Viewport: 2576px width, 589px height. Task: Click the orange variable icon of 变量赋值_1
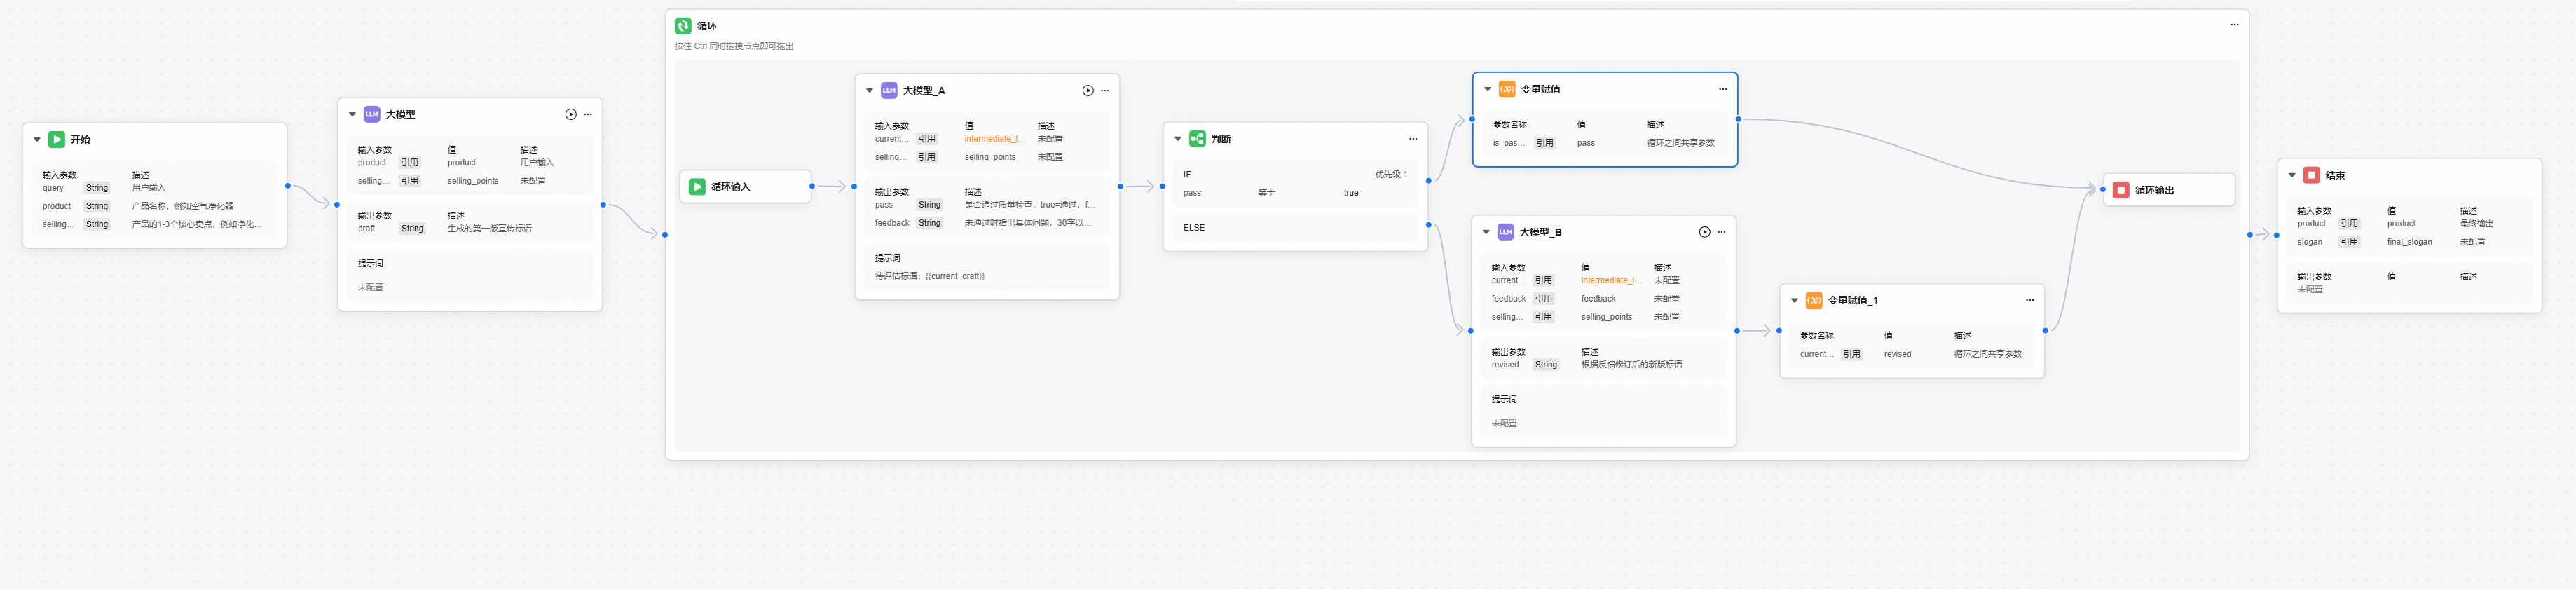tap(1814, 300)
